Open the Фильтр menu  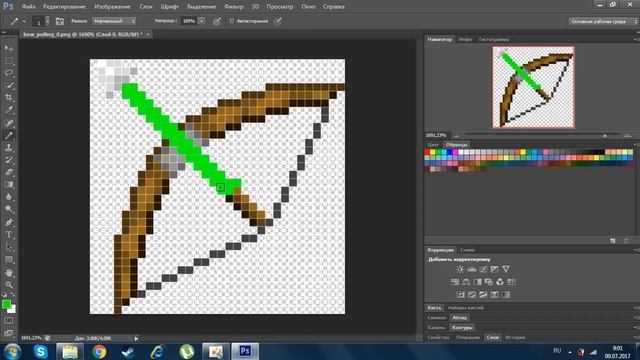(233, 7)
